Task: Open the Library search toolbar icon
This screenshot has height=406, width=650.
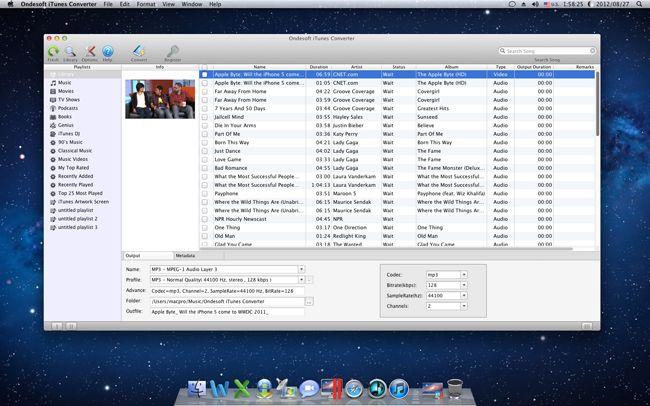Action: pyautogui.click(x=70, y=51)
